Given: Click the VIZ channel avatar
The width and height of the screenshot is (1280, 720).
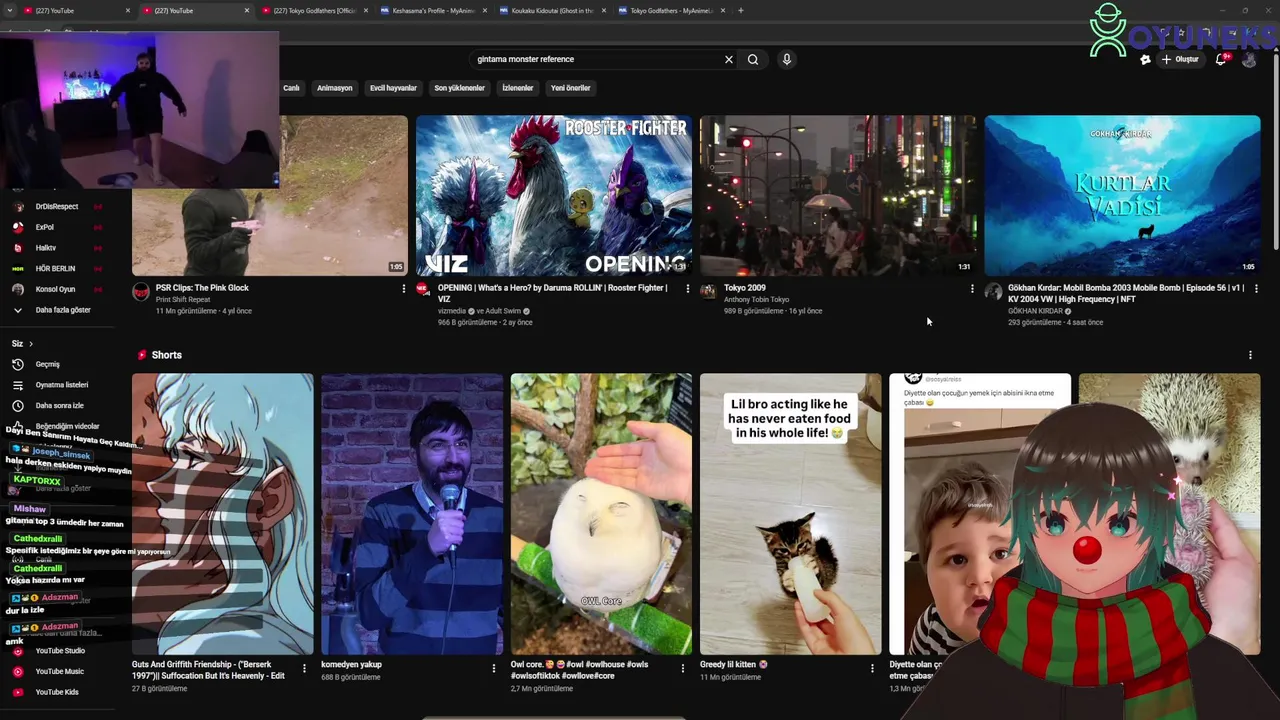Looking at the screenshot, I should 423,290.
